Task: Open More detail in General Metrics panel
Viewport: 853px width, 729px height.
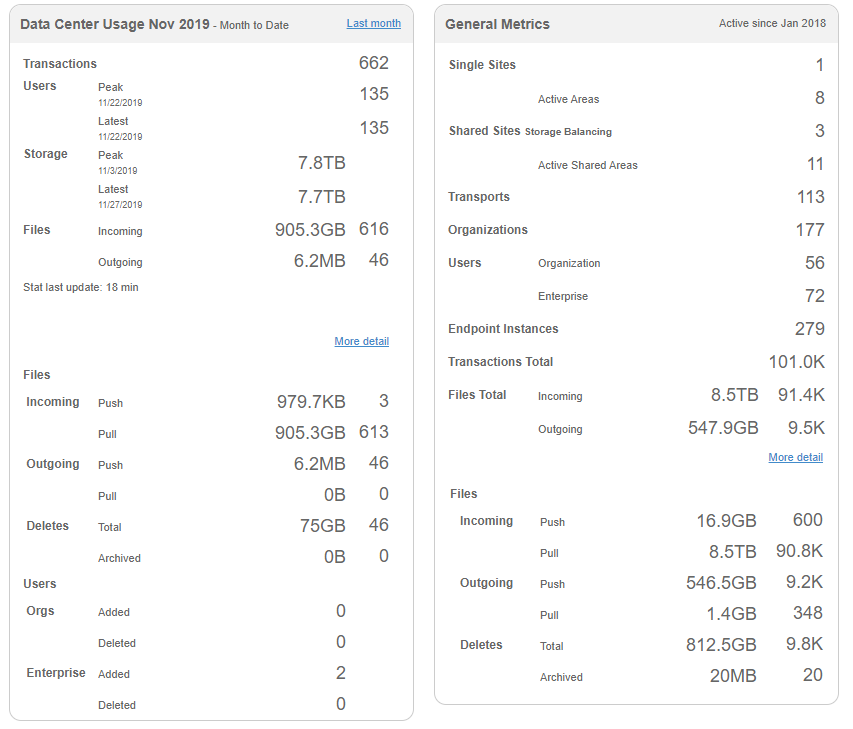Action: (795, 458)
